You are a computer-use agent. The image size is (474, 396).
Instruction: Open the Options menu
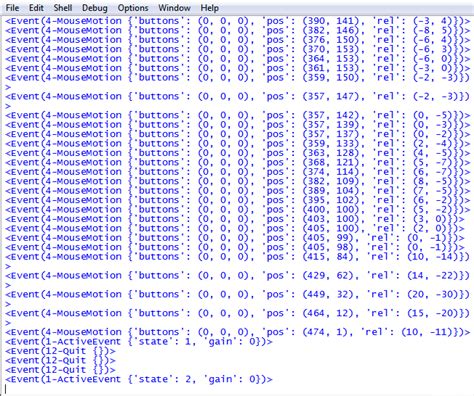[133, 8]
